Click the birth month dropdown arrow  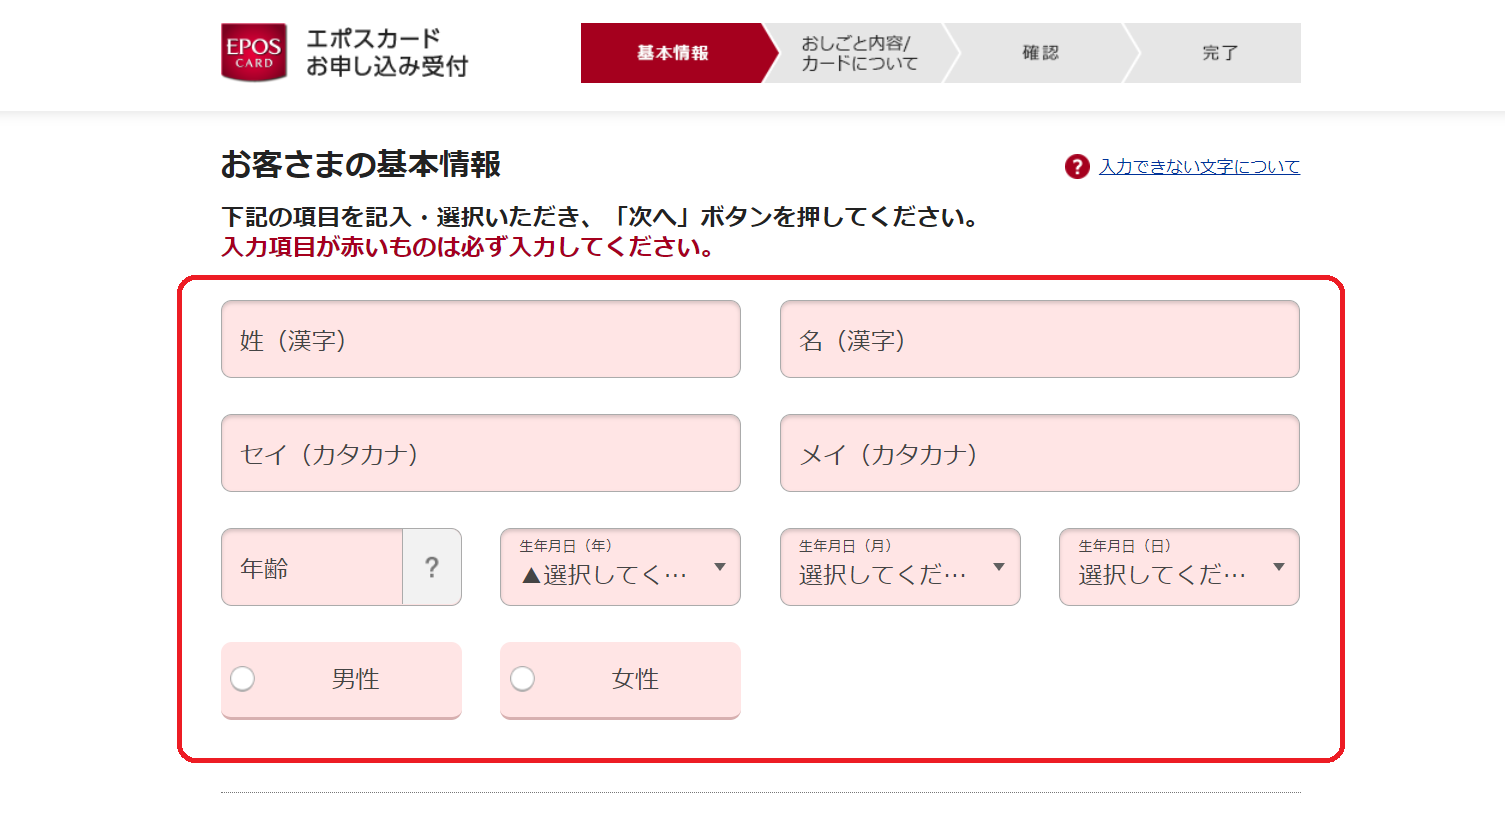pos(999,567)
